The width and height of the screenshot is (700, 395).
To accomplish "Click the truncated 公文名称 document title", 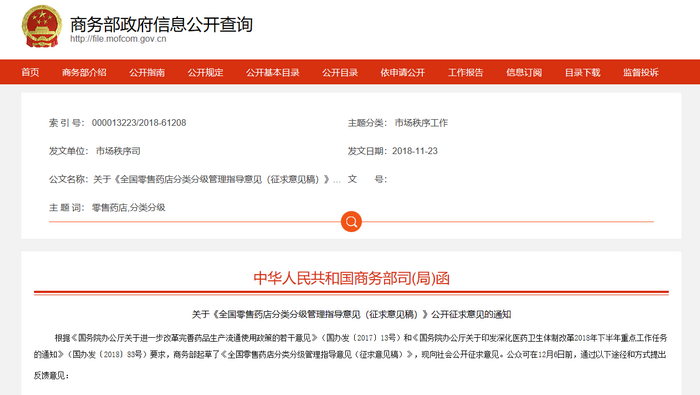I will [217, 179].
